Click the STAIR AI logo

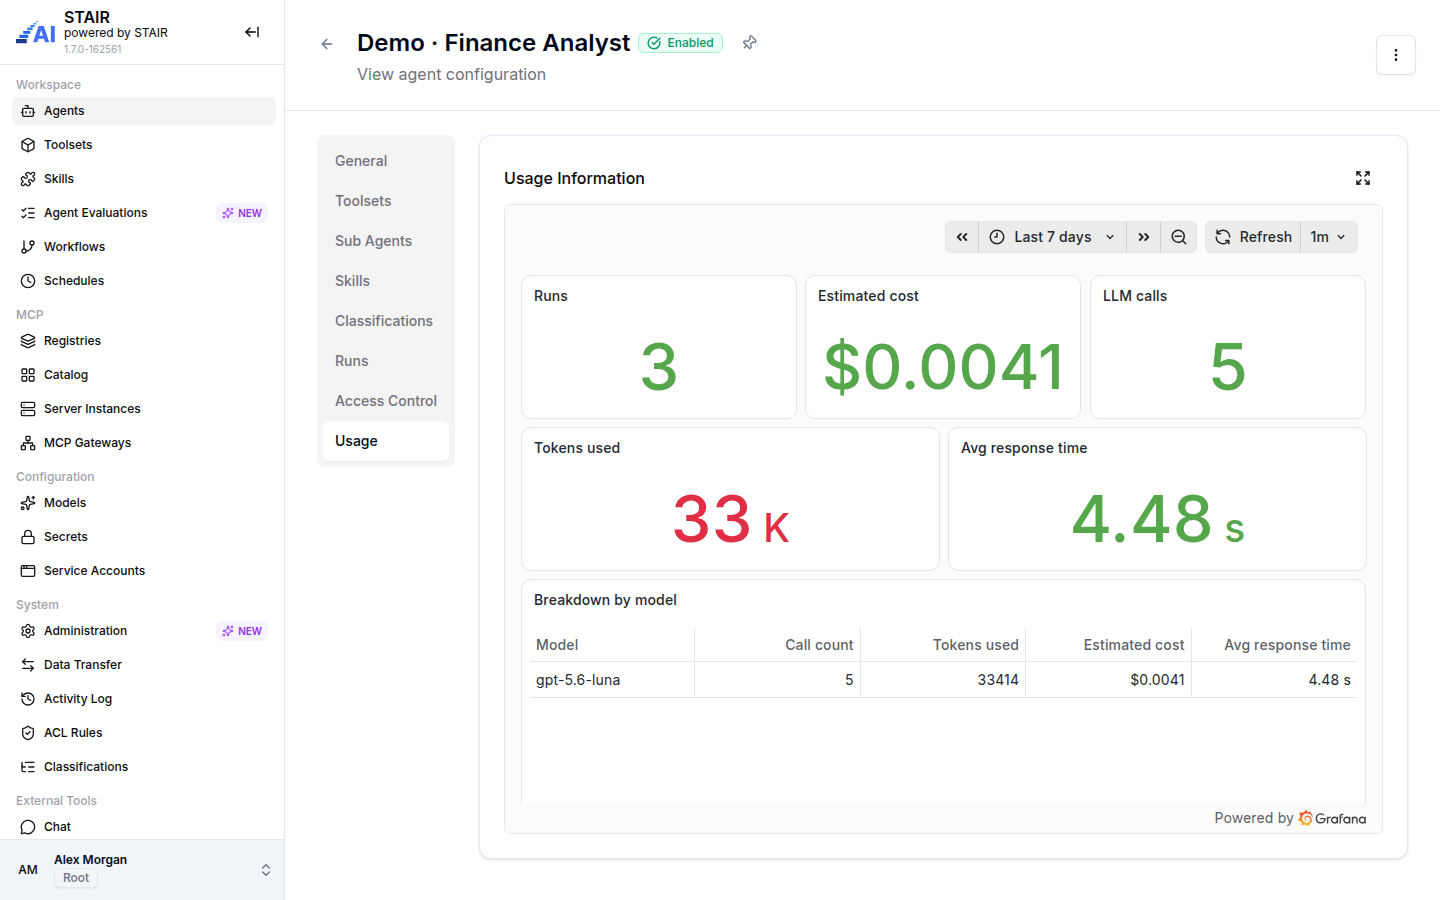point(36,33)
